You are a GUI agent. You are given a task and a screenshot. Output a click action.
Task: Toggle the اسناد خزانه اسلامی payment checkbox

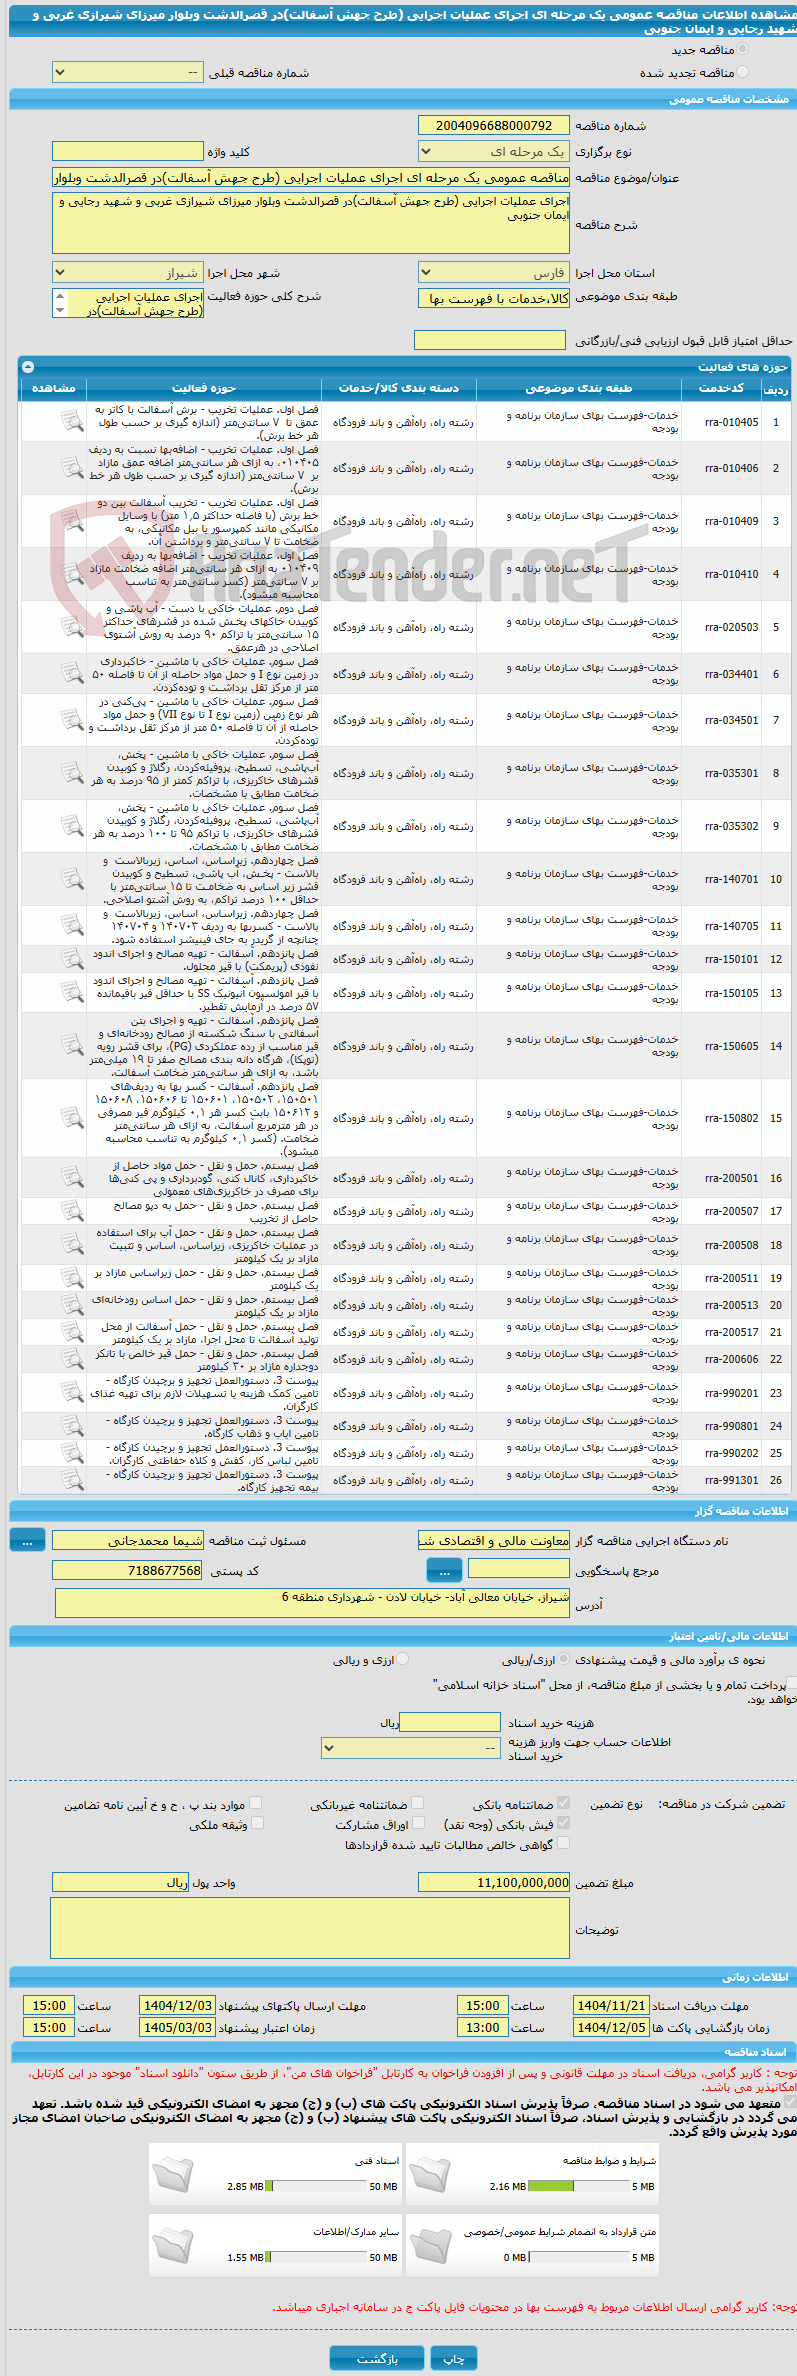pyautogui.click(x=792, y=1684)
